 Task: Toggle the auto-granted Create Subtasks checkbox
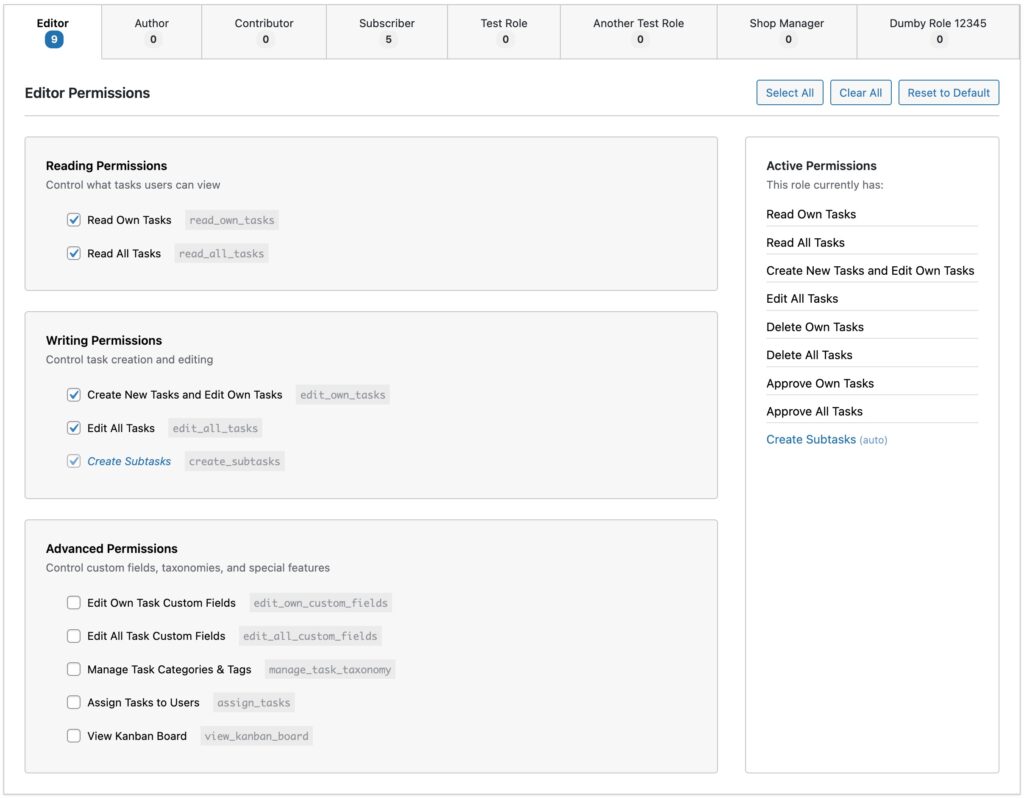click(74, 460)
